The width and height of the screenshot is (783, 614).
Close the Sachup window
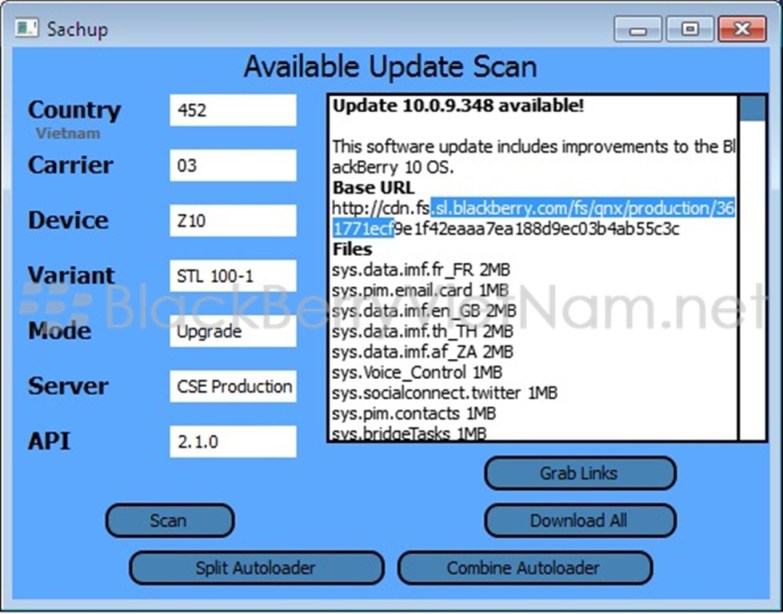pyautogui.click(x=743, y=29)
